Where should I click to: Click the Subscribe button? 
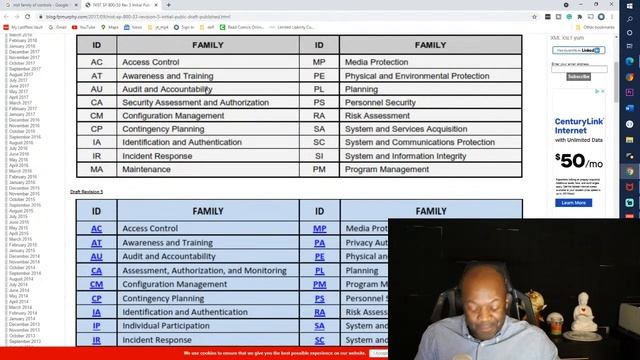point(578,77)
